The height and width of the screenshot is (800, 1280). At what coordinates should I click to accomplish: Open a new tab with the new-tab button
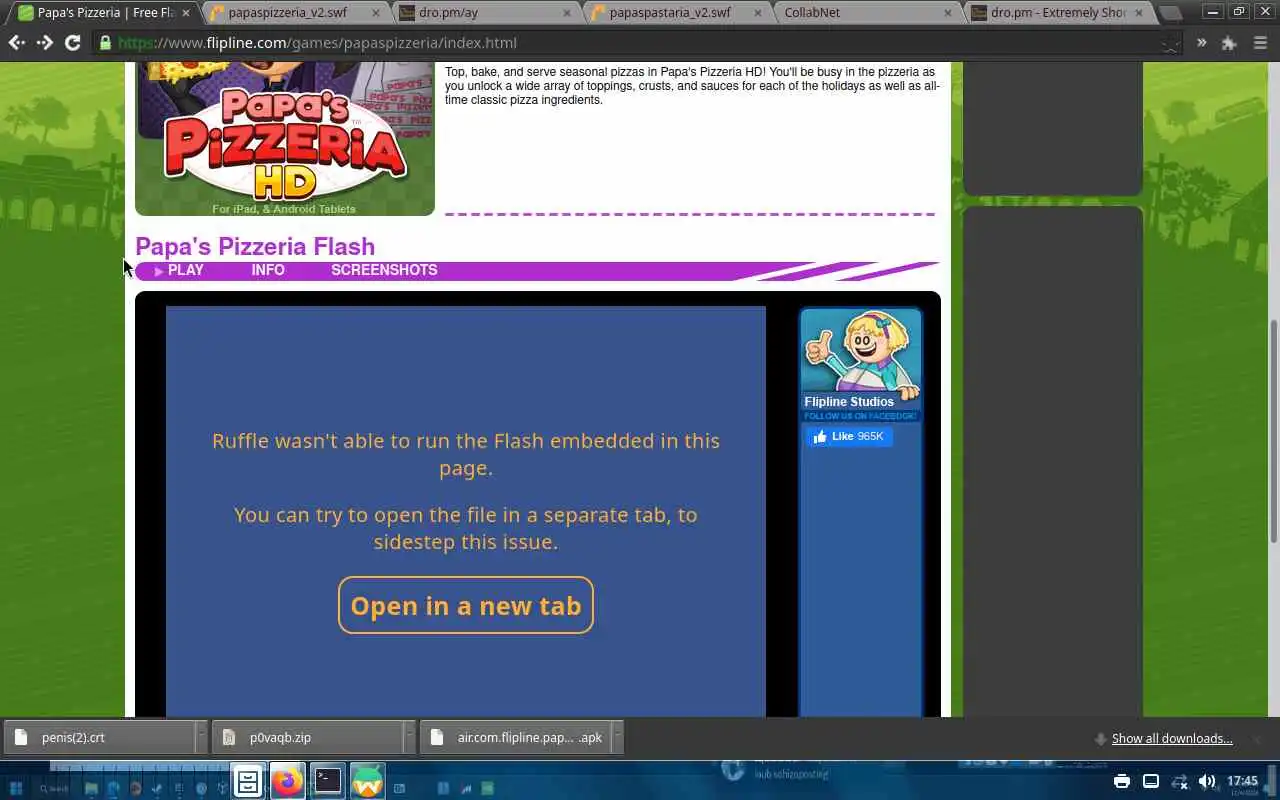pos(1170,13)
